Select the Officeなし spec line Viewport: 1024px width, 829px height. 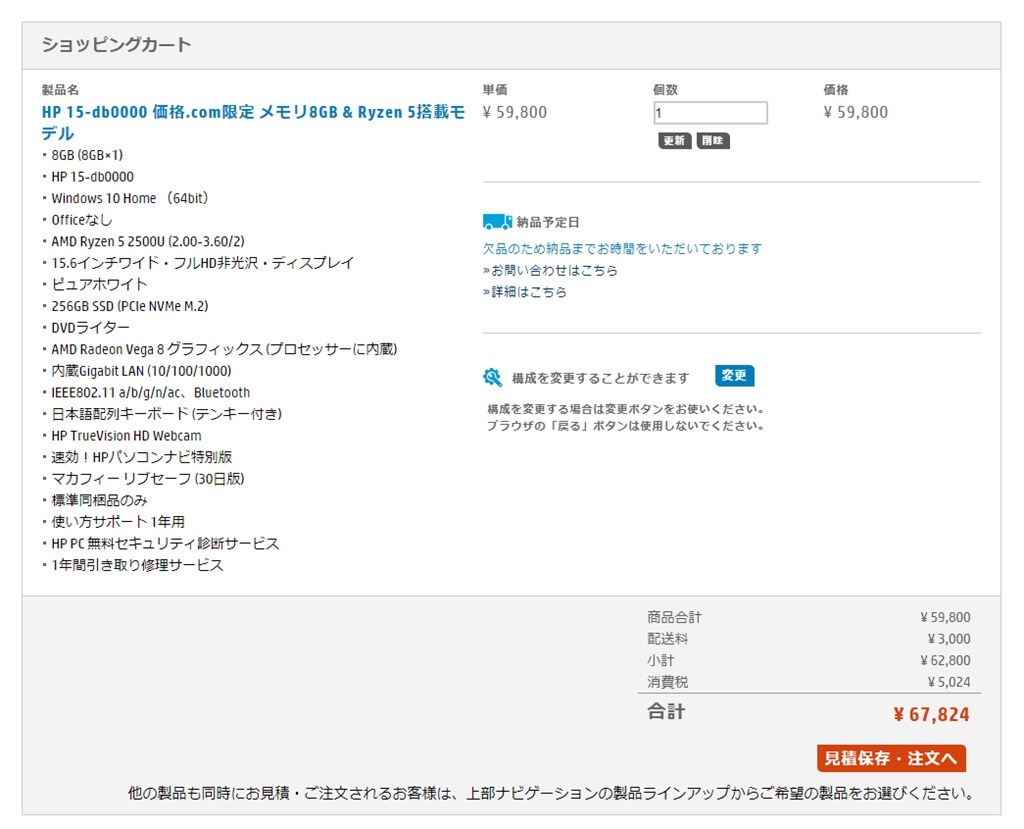coord(82,219)
